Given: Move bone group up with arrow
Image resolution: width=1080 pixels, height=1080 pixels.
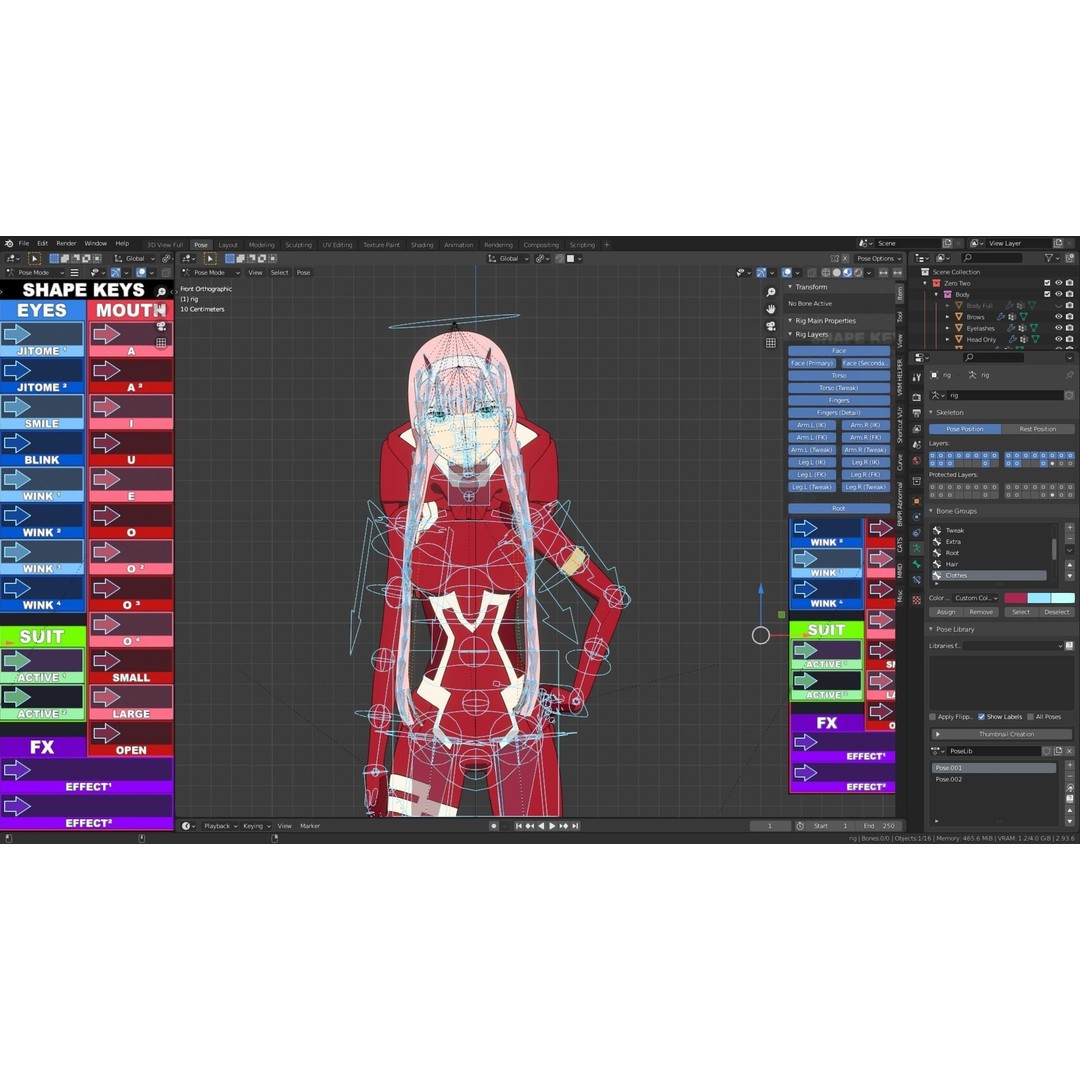Looking at the screenshot, I should (x=1069, y=565).
